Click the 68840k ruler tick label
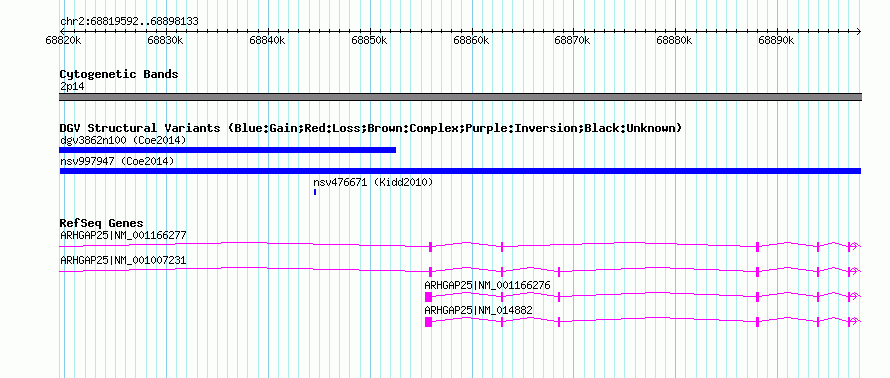Screen dimensions: 890x378 click(x=267, y=41)
